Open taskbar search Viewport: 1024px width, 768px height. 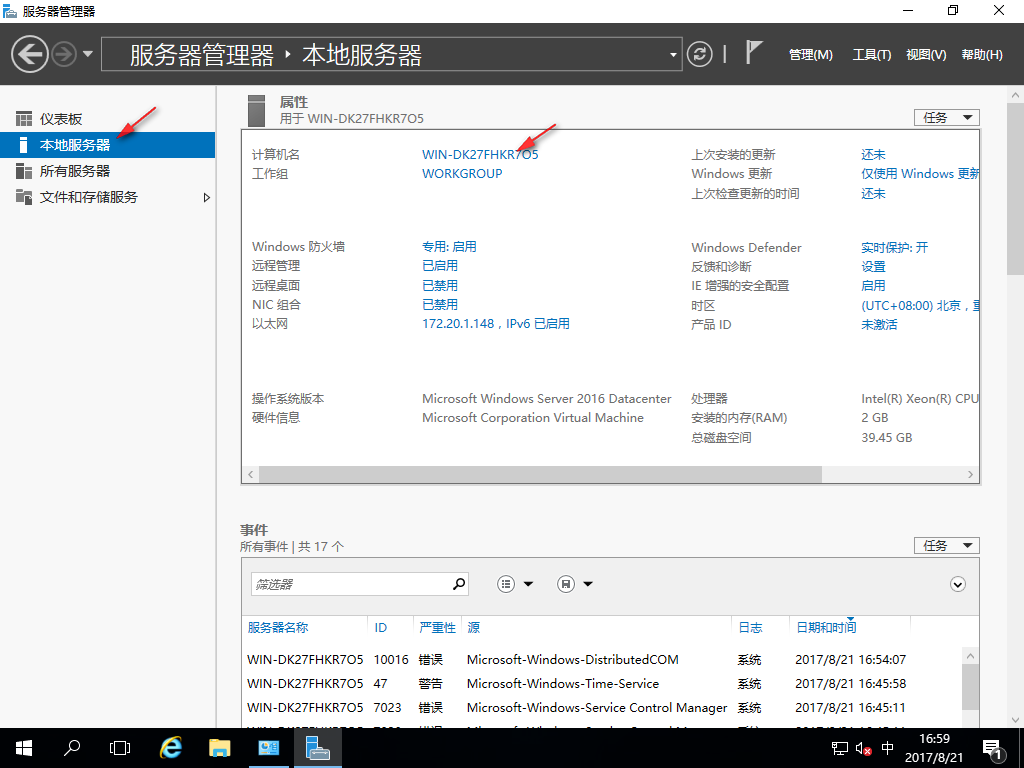72,748
